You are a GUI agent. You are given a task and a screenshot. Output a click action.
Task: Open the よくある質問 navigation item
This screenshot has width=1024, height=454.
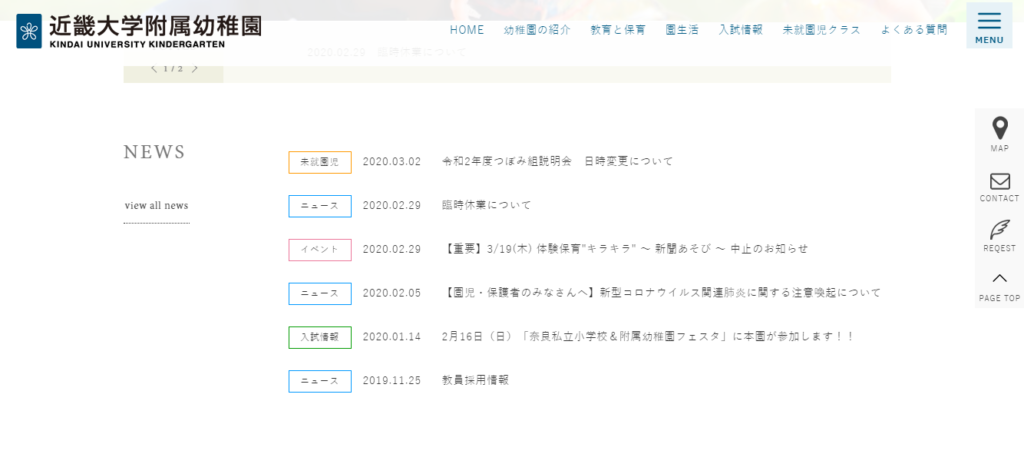[x=914, y=30]
